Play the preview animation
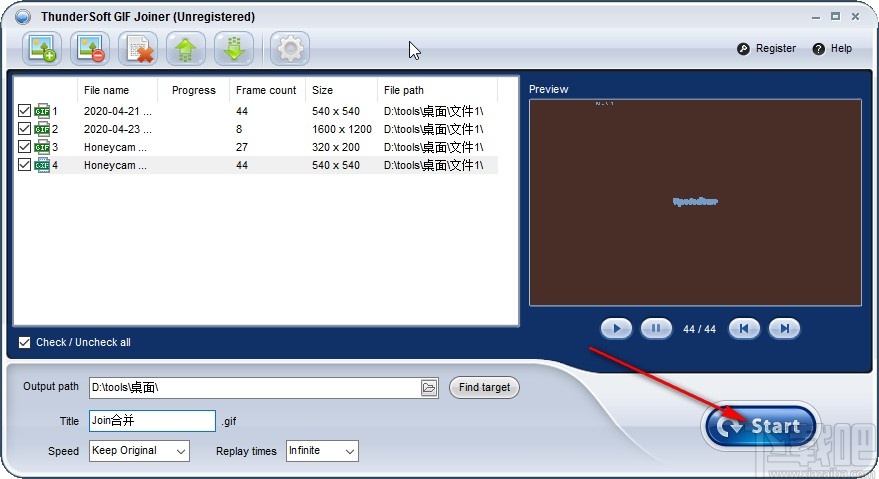The width and height of the screenshot is (879, 479). pyautogui.click(x=616, y=329)
